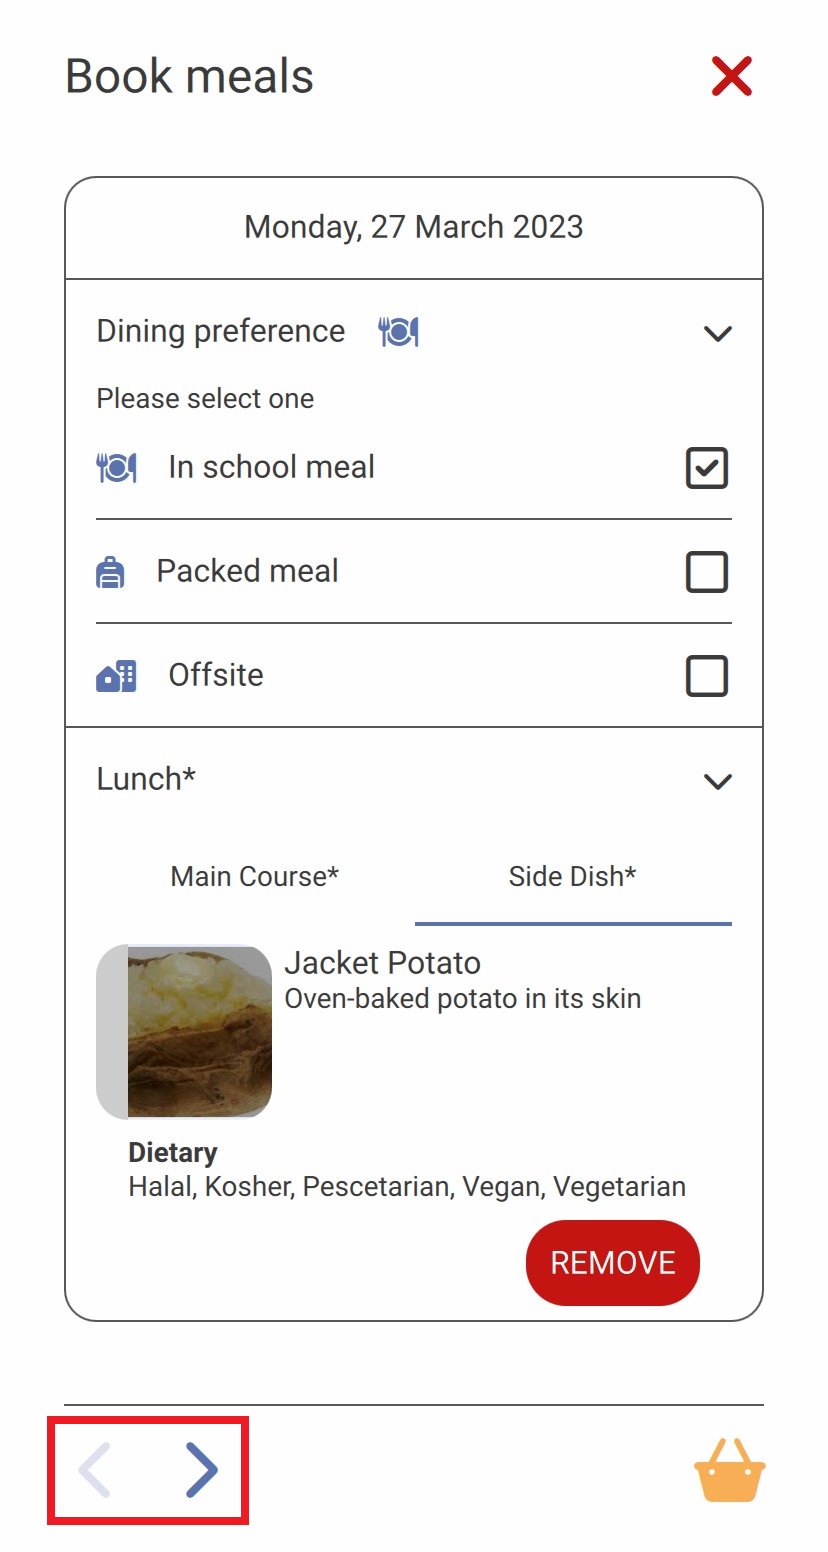Screen dimensions: 828x1552
Task: Click the faded previous day arrow
Action: 95,1469
